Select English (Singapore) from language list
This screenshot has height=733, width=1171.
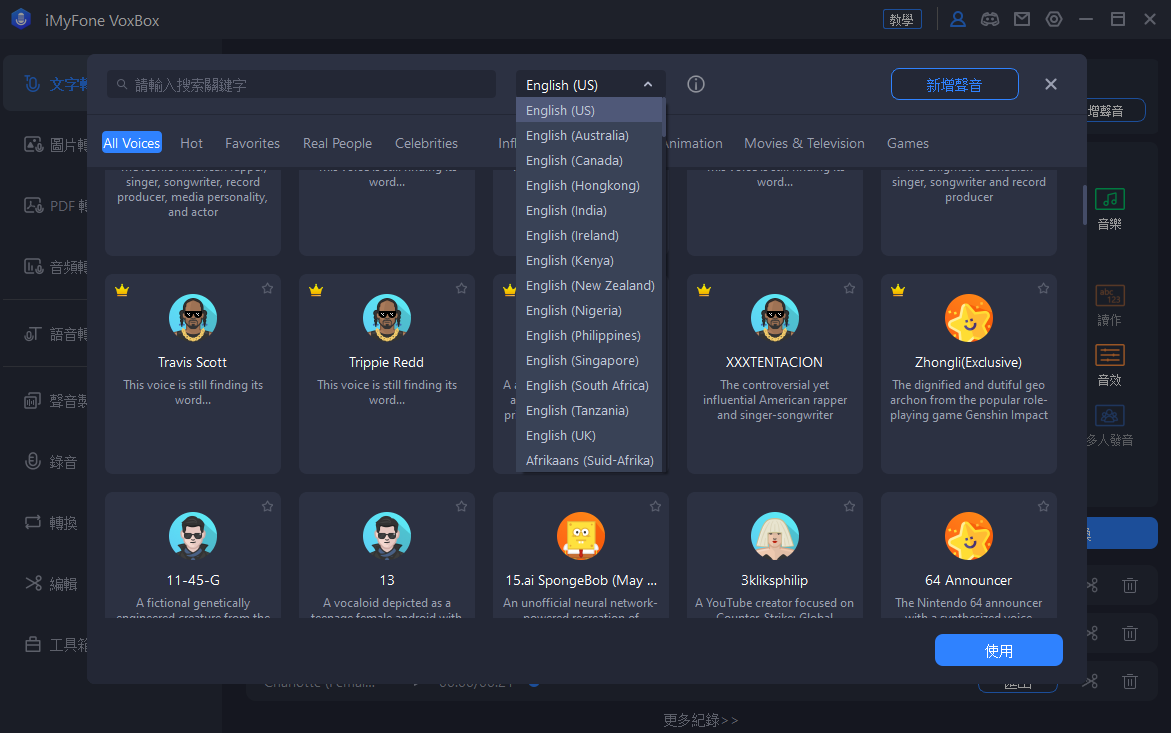pyautogui.click(x=588, y=361)
